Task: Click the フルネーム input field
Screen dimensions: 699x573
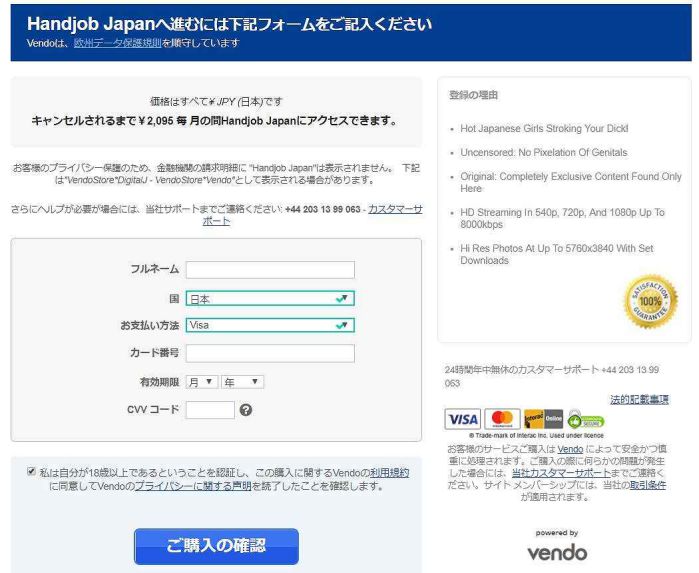Action: tap(270, 270)
